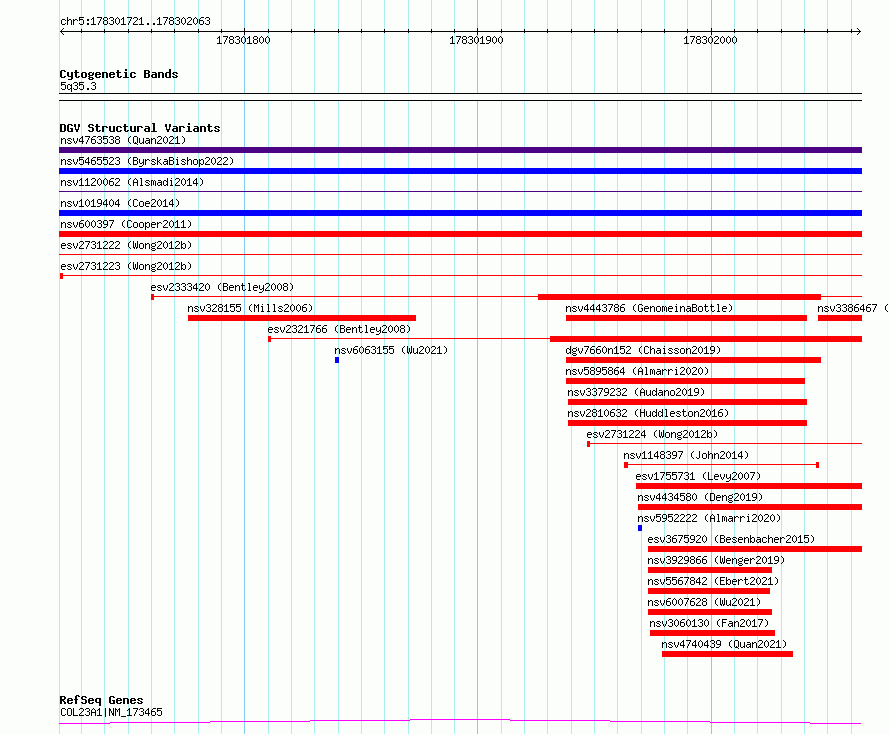
Task: Click the nsv4740439 (Quan2021) label
Action: [x=724, y=644]
